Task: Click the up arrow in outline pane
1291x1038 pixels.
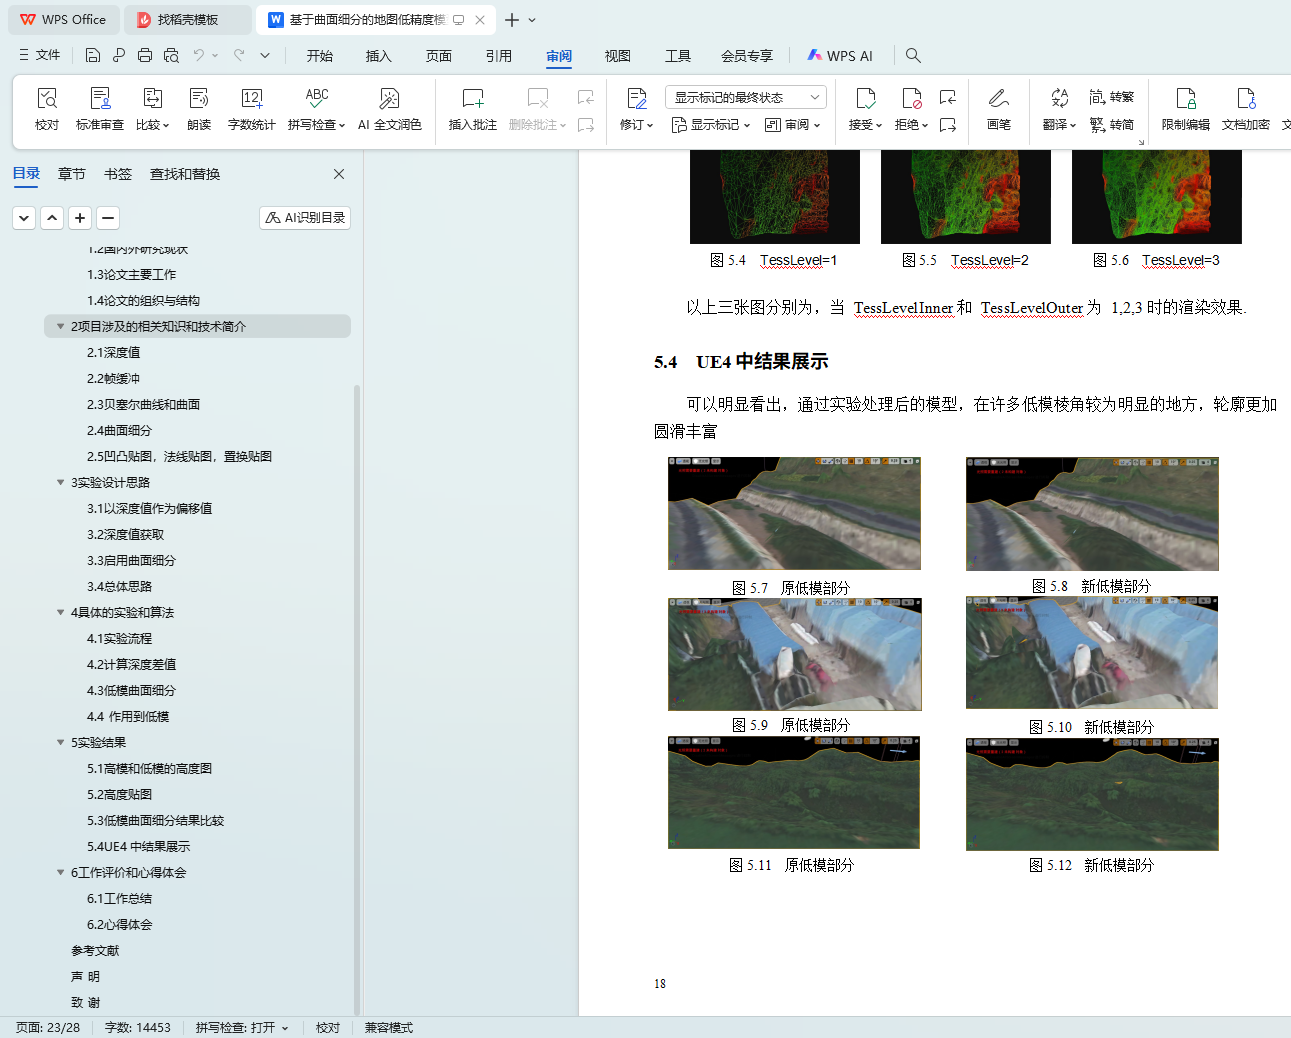Action: tap(52, 217)
